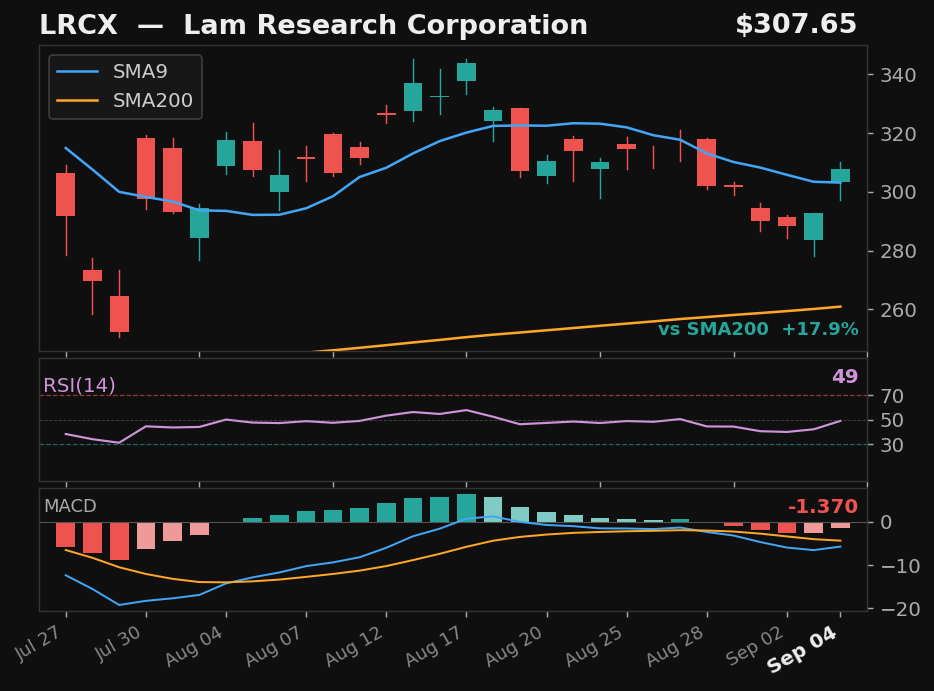The height and width of the screenshot is (691, 934).
Task: Click the 320 price axis label
Action: click(x=898, y=134)
